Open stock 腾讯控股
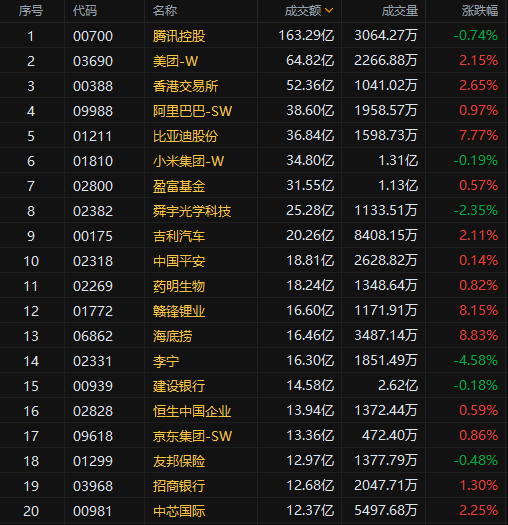508x525 pixels. point(179,36)
